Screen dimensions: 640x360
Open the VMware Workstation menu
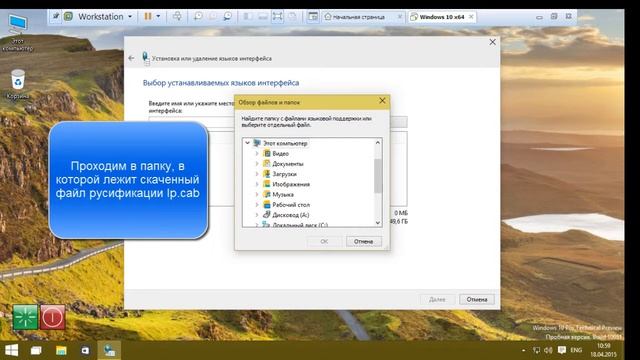[x=105, y=17]
